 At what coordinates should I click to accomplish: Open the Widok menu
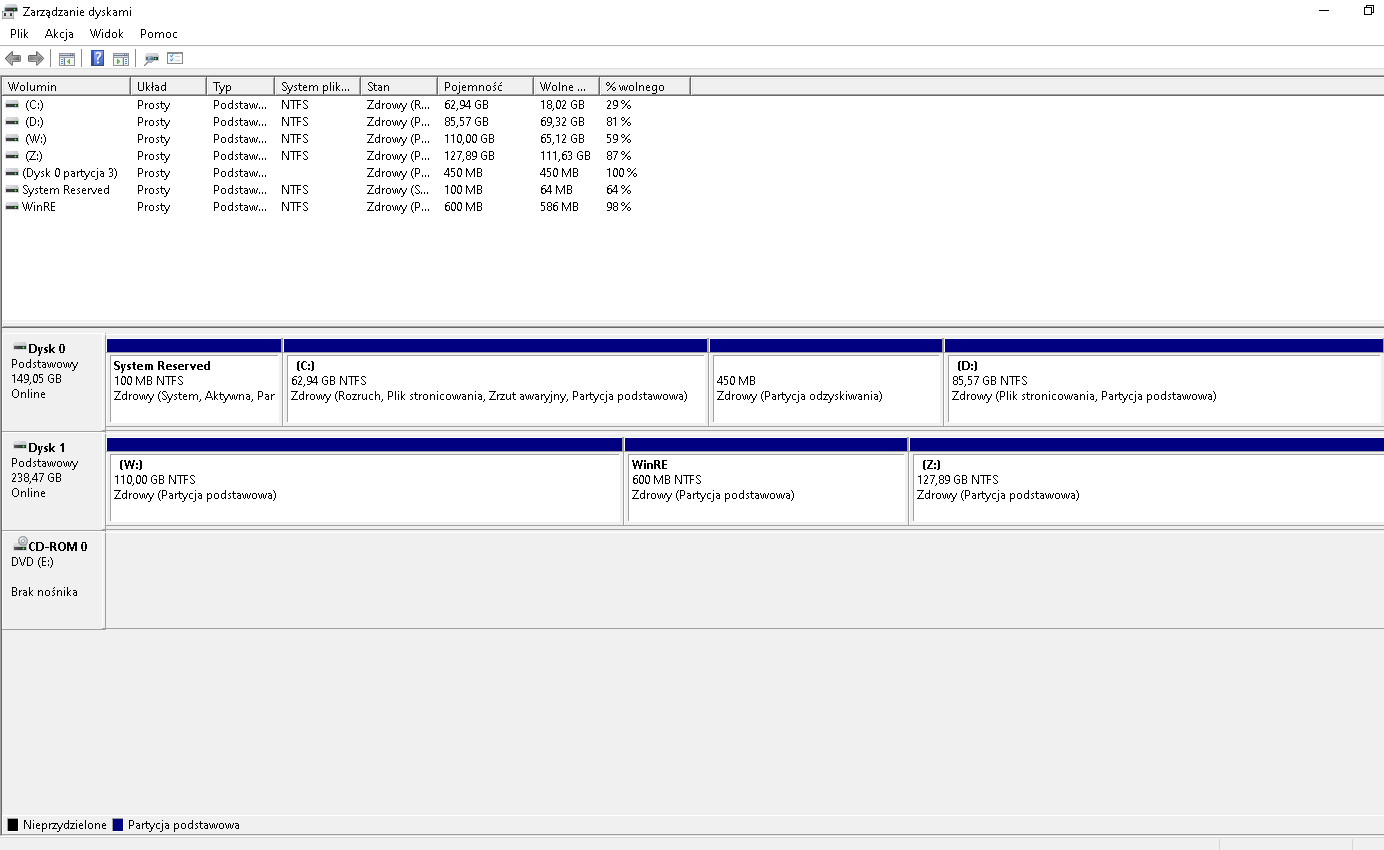click(106, 34)
